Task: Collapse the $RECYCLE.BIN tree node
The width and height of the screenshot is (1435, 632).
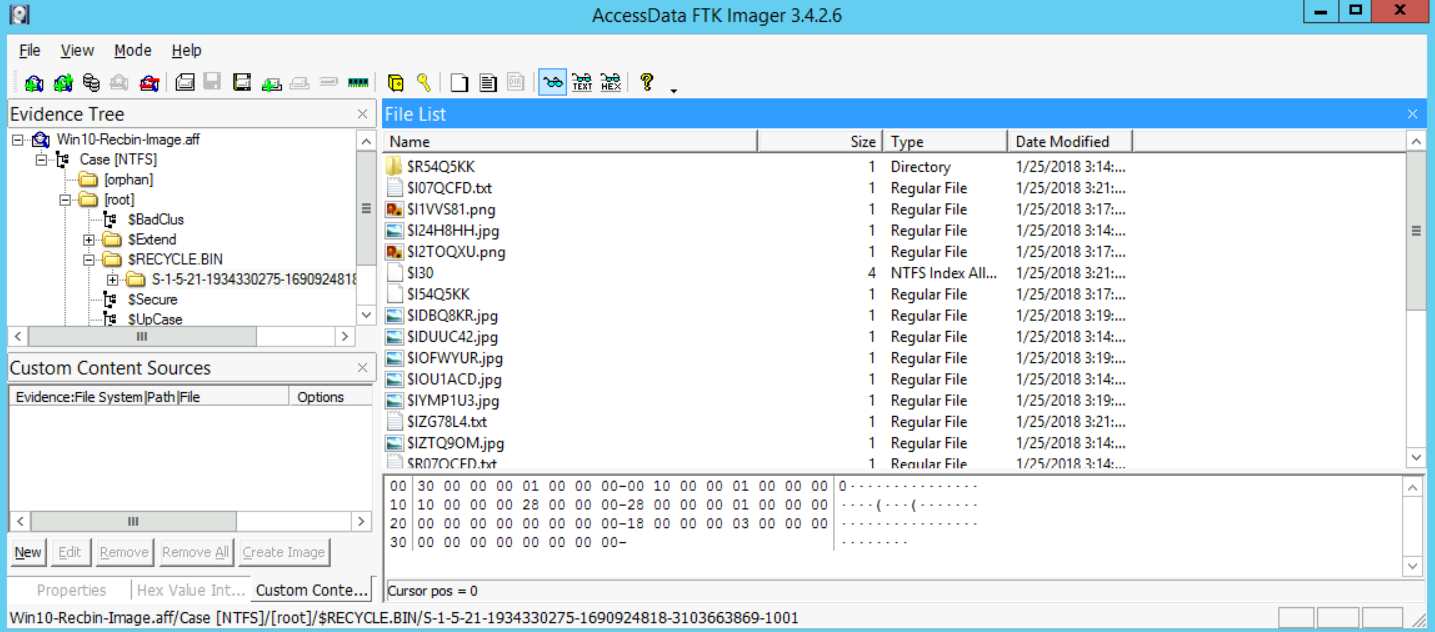Action: click(x=89, y=260)
